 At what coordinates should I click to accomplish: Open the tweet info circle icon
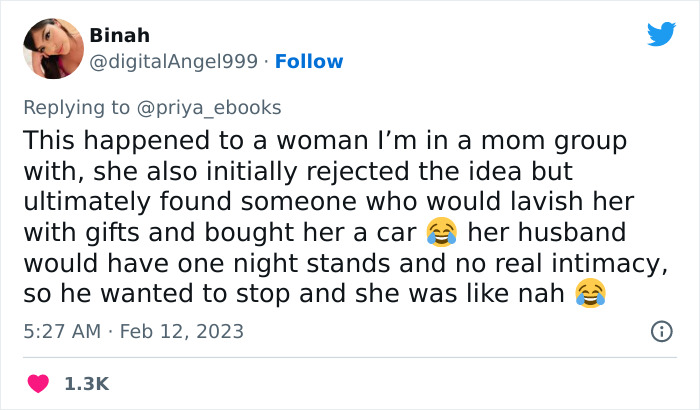coord(661,331)
